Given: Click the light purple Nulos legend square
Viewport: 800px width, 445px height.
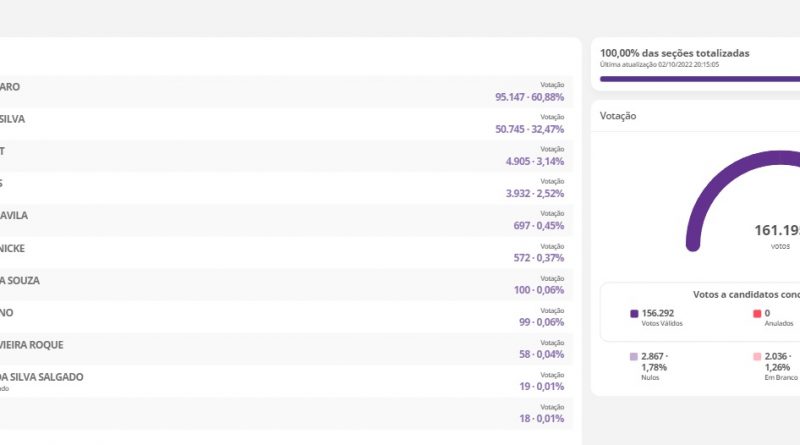Looking at the screenshot, I should [x=634, y=356].
